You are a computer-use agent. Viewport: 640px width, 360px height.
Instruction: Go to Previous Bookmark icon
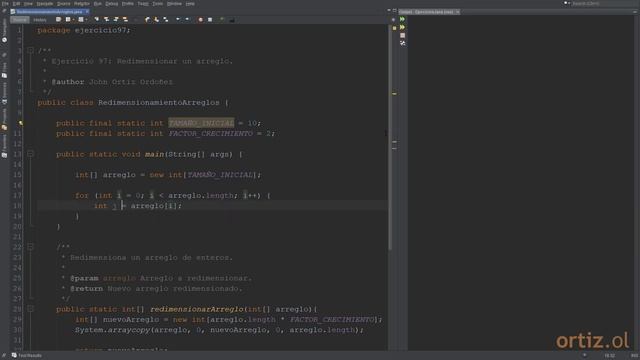[x=147, y=20]
